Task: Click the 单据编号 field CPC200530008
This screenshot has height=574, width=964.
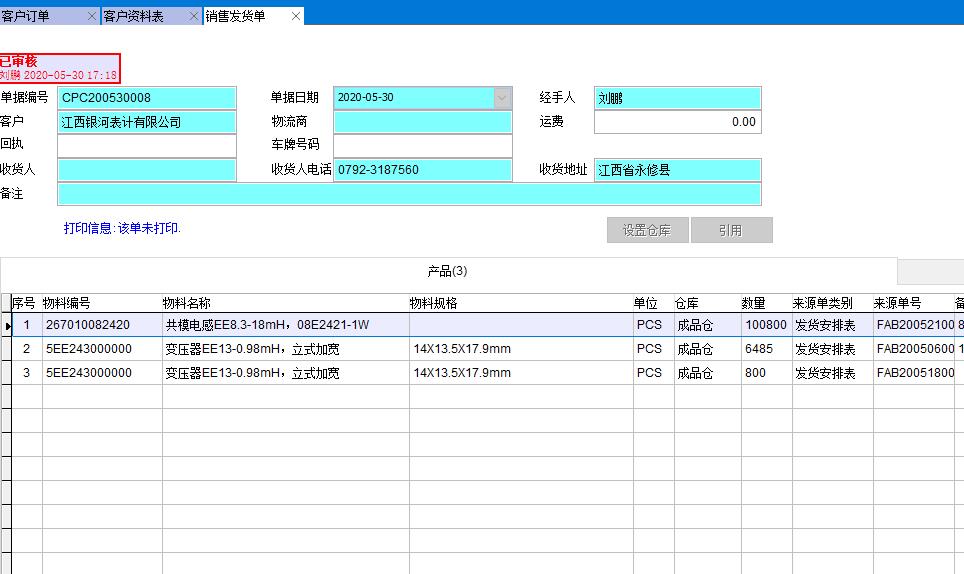Action: pos(146,98)
